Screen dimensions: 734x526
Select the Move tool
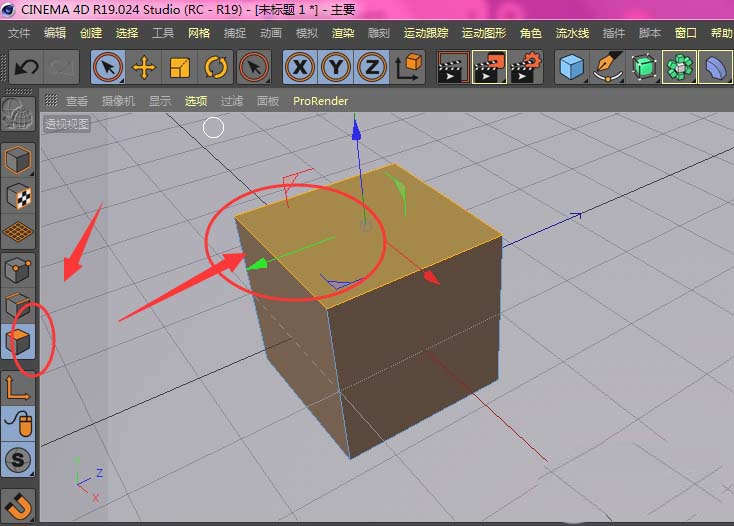(144, 67)
